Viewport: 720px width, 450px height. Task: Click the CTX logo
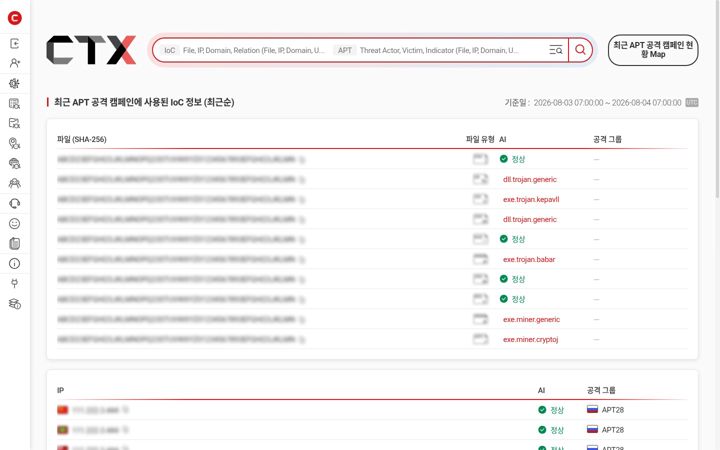click(x=91, y=50)
